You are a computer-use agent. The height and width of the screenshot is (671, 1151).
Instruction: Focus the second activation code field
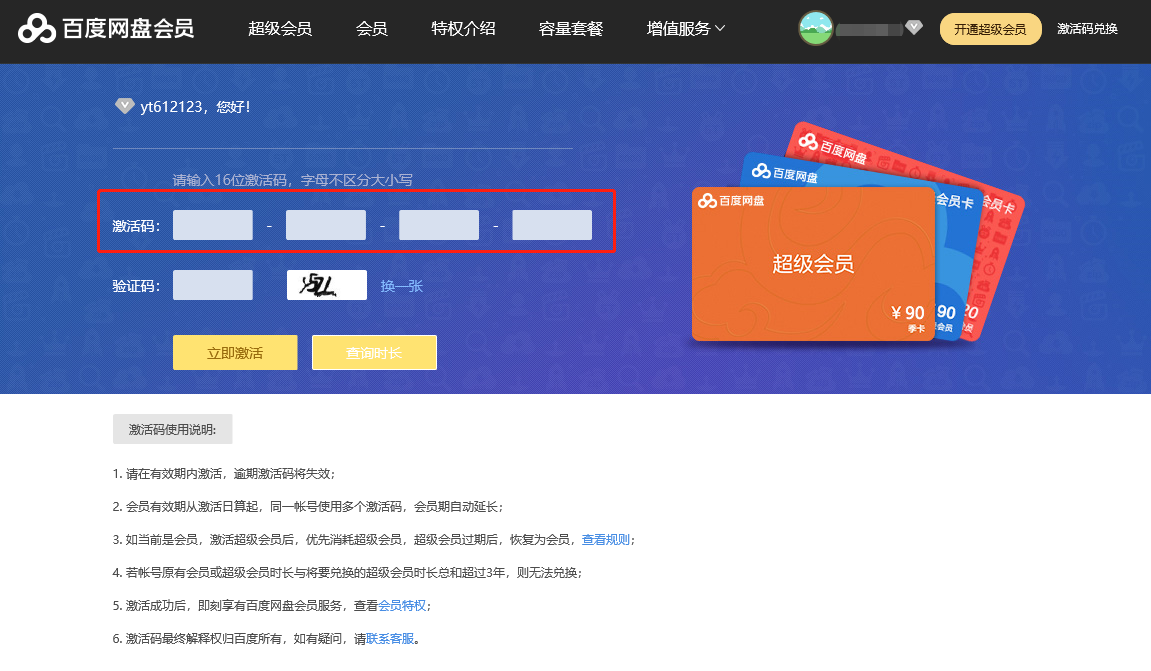[x=326, y=226]
